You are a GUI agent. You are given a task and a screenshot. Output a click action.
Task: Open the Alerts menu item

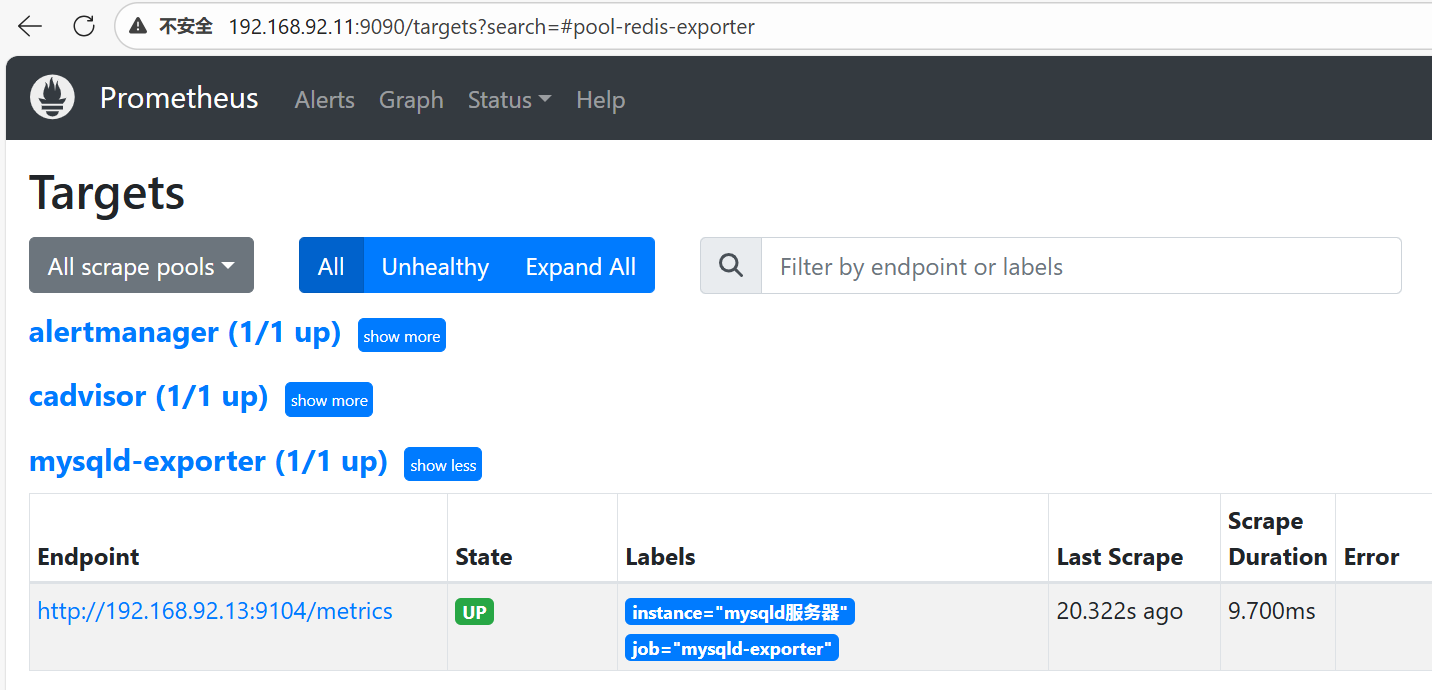[325, 100]
